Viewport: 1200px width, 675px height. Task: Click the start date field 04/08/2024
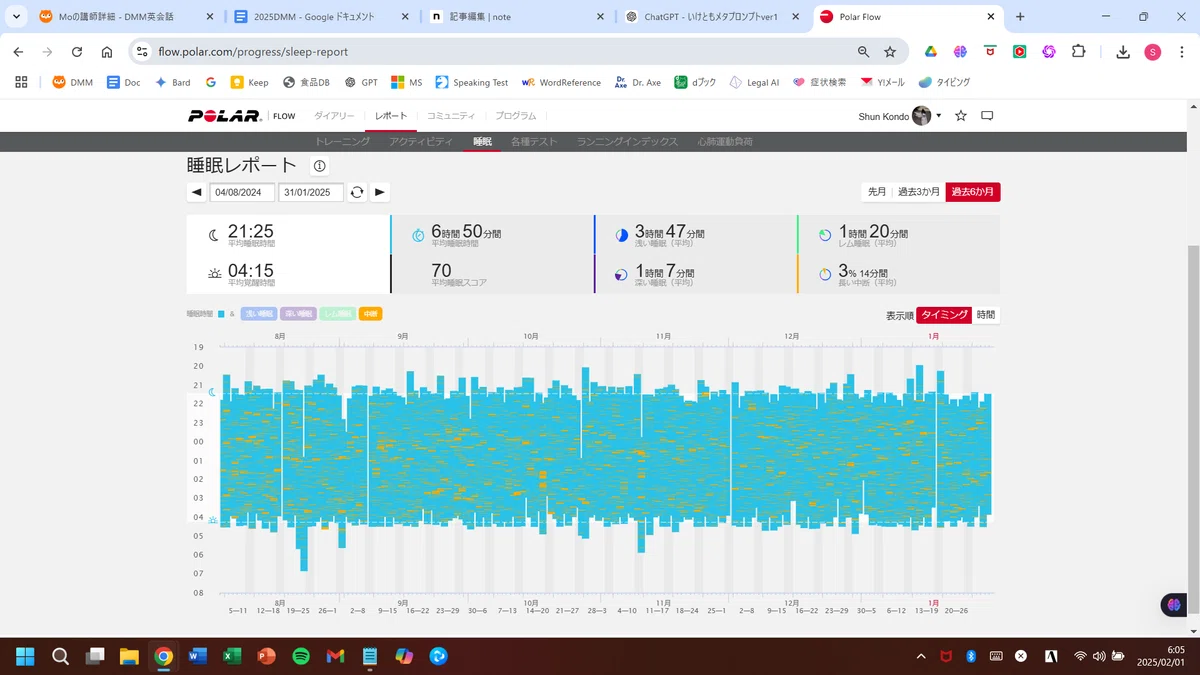[242, 192]
